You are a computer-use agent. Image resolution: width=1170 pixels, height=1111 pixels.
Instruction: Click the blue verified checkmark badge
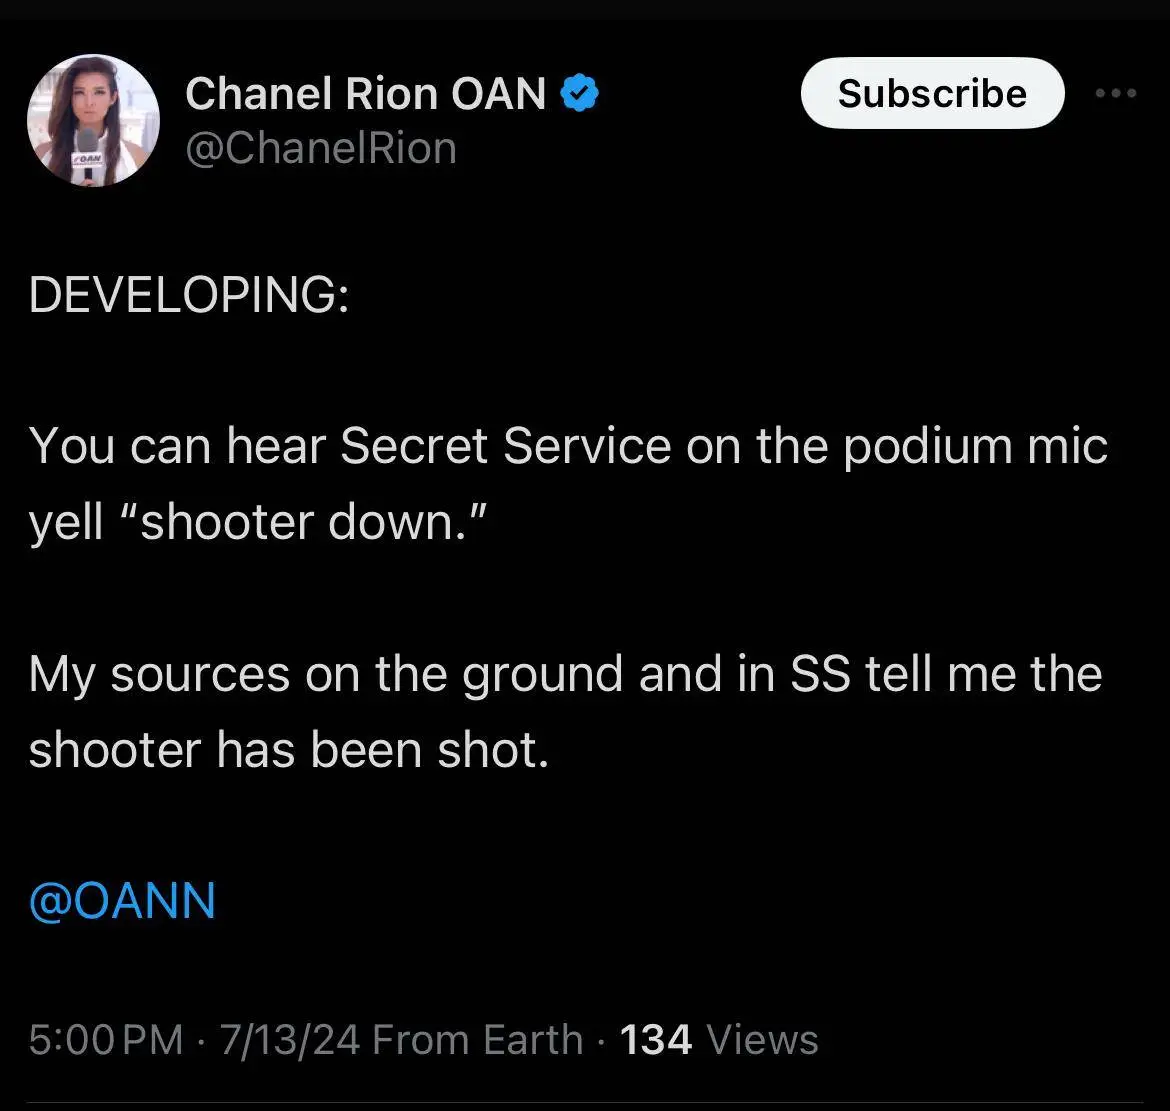click(580, 94)
